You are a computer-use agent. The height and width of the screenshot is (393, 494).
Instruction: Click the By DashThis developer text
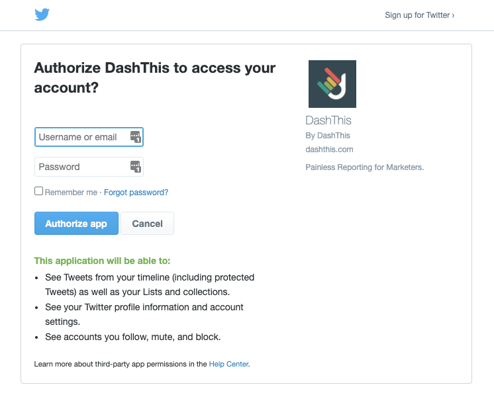328,135
